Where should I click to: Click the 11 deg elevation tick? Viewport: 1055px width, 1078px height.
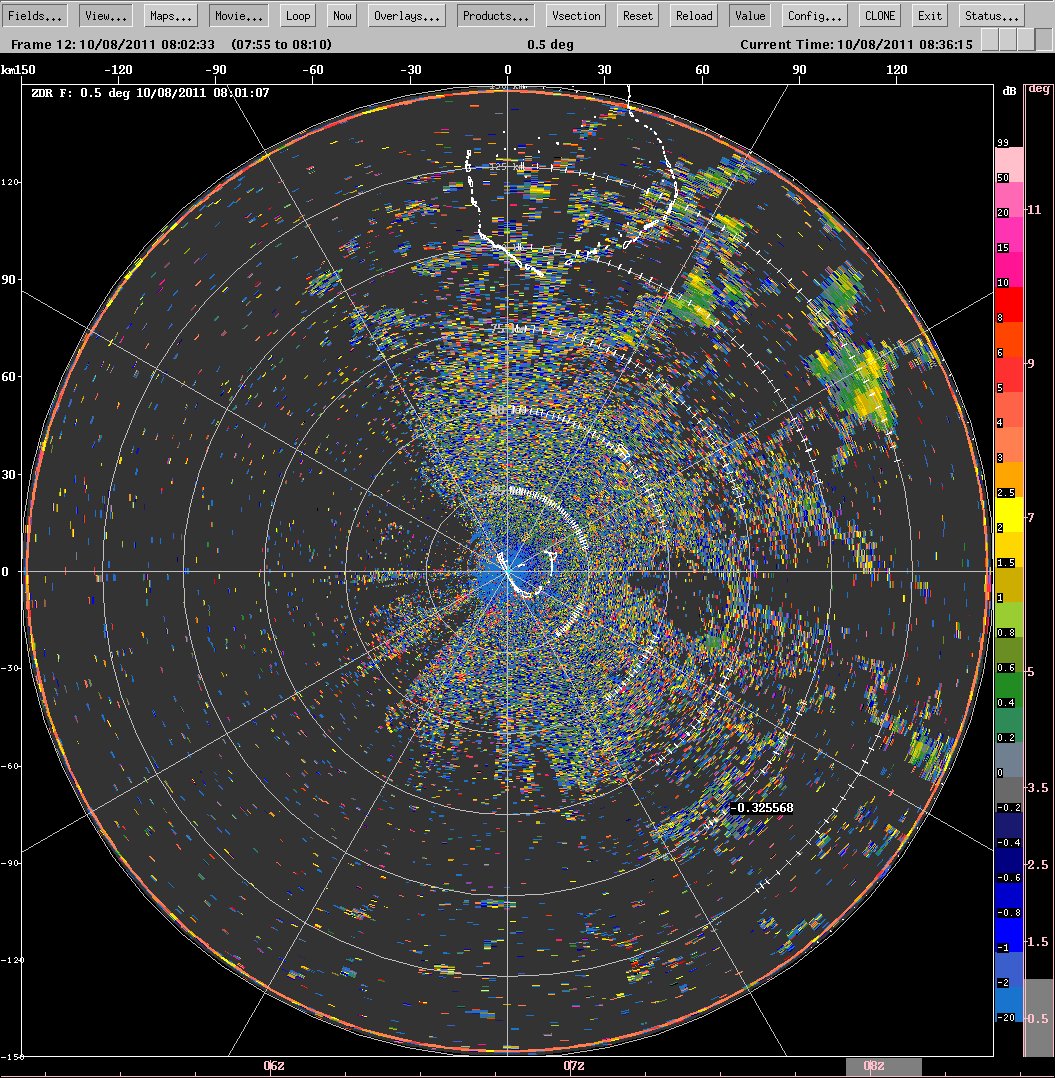(1034, 210)
